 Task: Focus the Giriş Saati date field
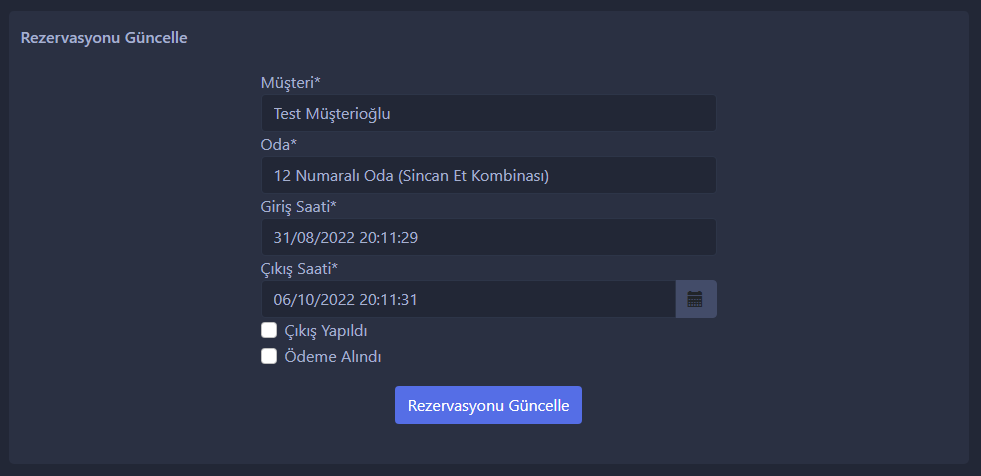(x=489, y=237)
